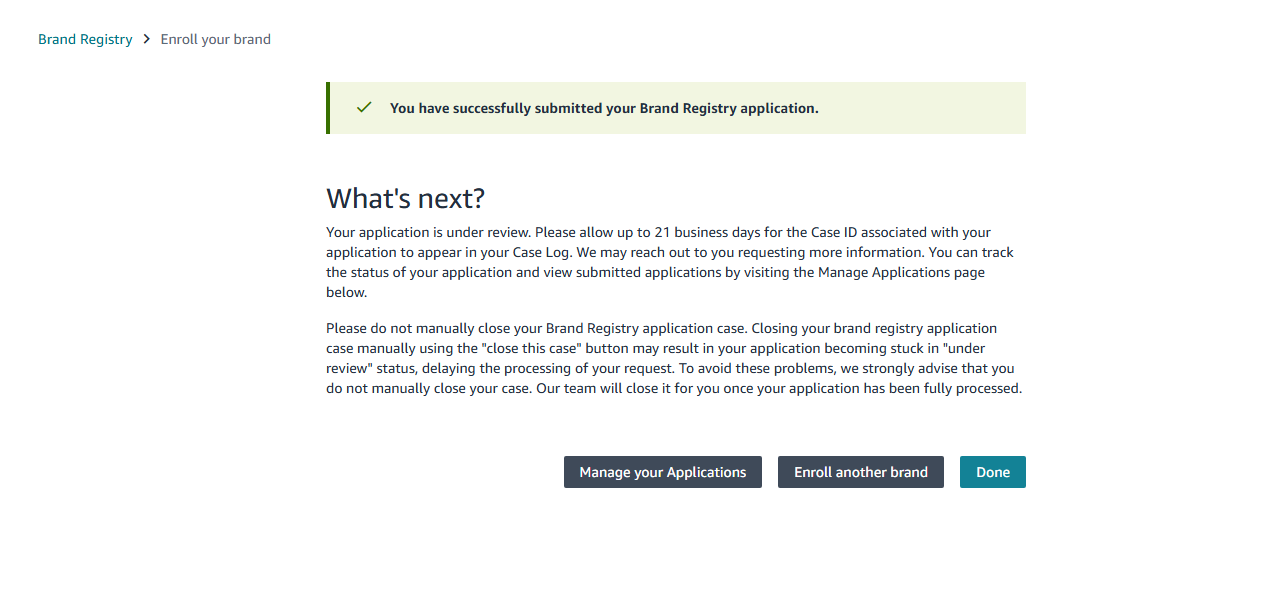
Task: Click the What's next? heading
Action: click(406, 198)
